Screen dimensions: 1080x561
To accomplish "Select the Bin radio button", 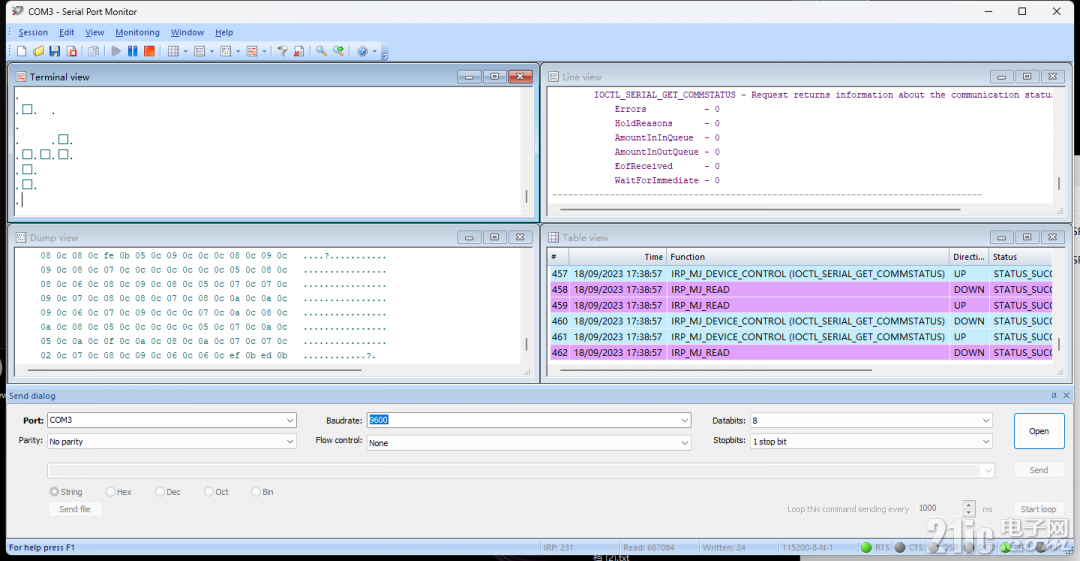I will pos(256,491).
